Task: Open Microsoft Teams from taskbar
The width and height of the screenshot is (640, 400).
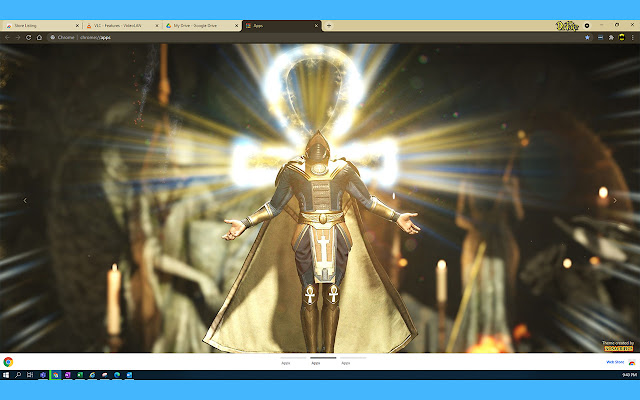Action: (43, 375)
